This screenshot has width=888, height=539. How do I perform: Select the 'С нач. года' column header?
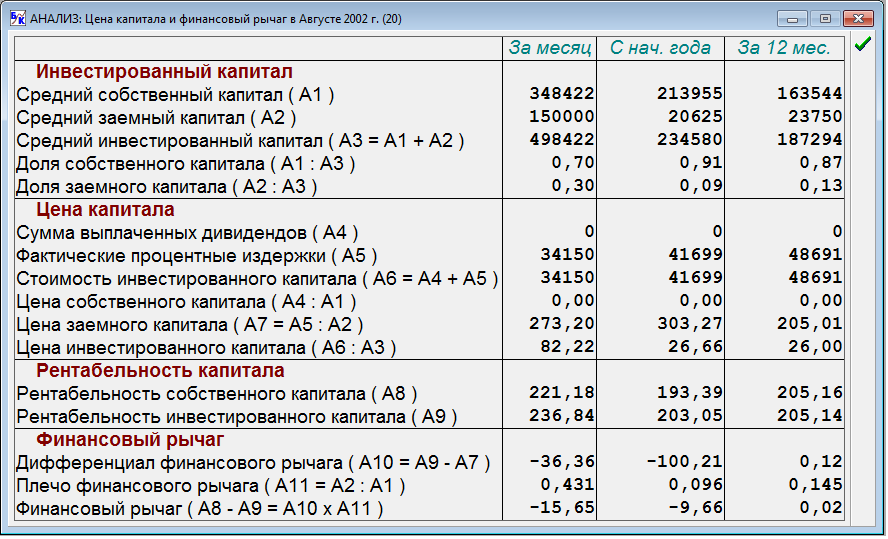660,48
